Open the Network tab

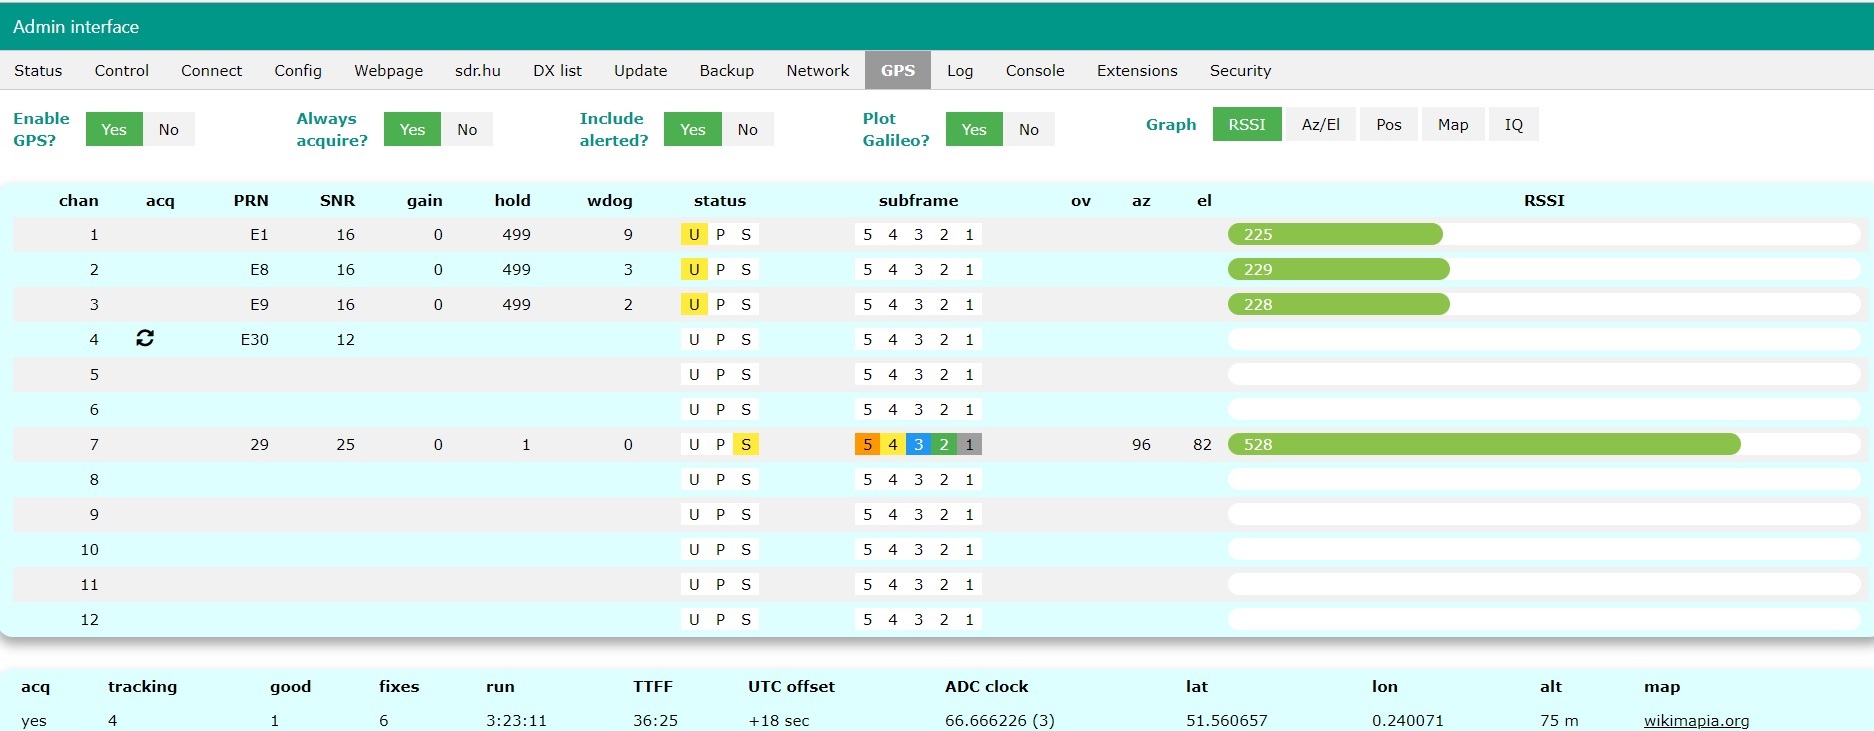click(817, 71)
